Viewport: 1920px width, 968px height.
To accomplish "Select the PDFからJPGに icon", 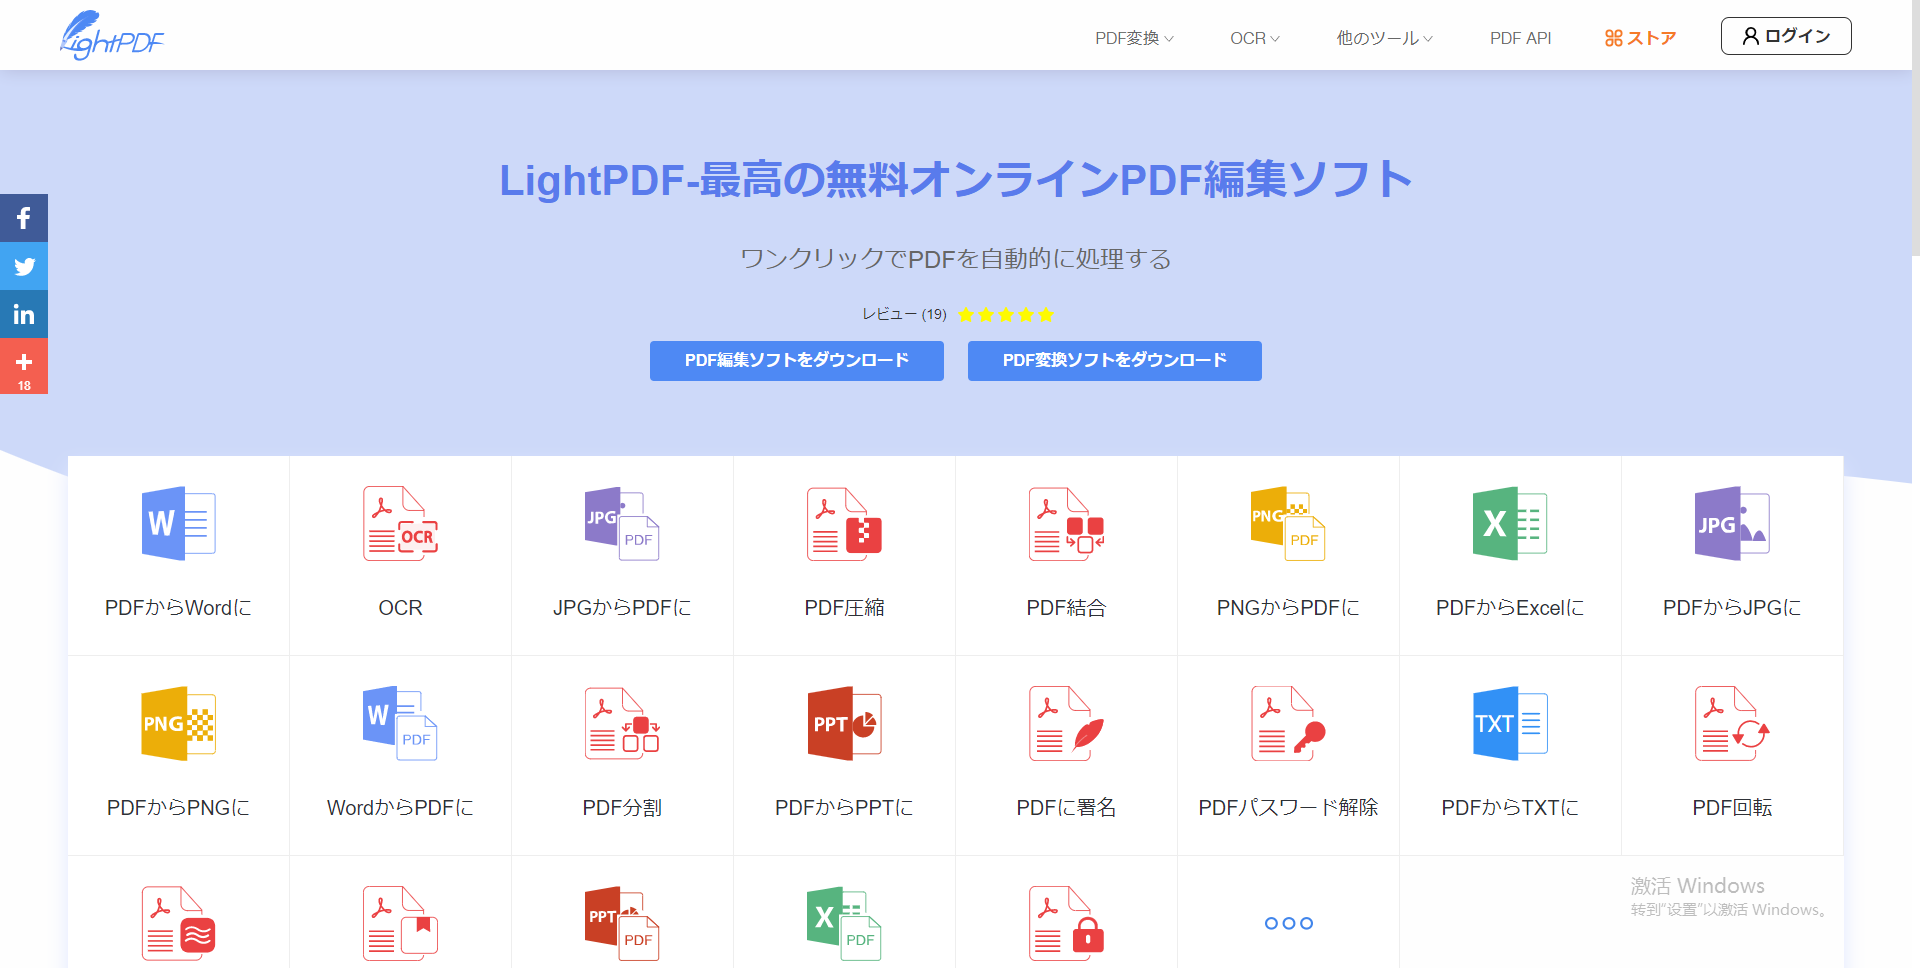I will pos(1732,523).
